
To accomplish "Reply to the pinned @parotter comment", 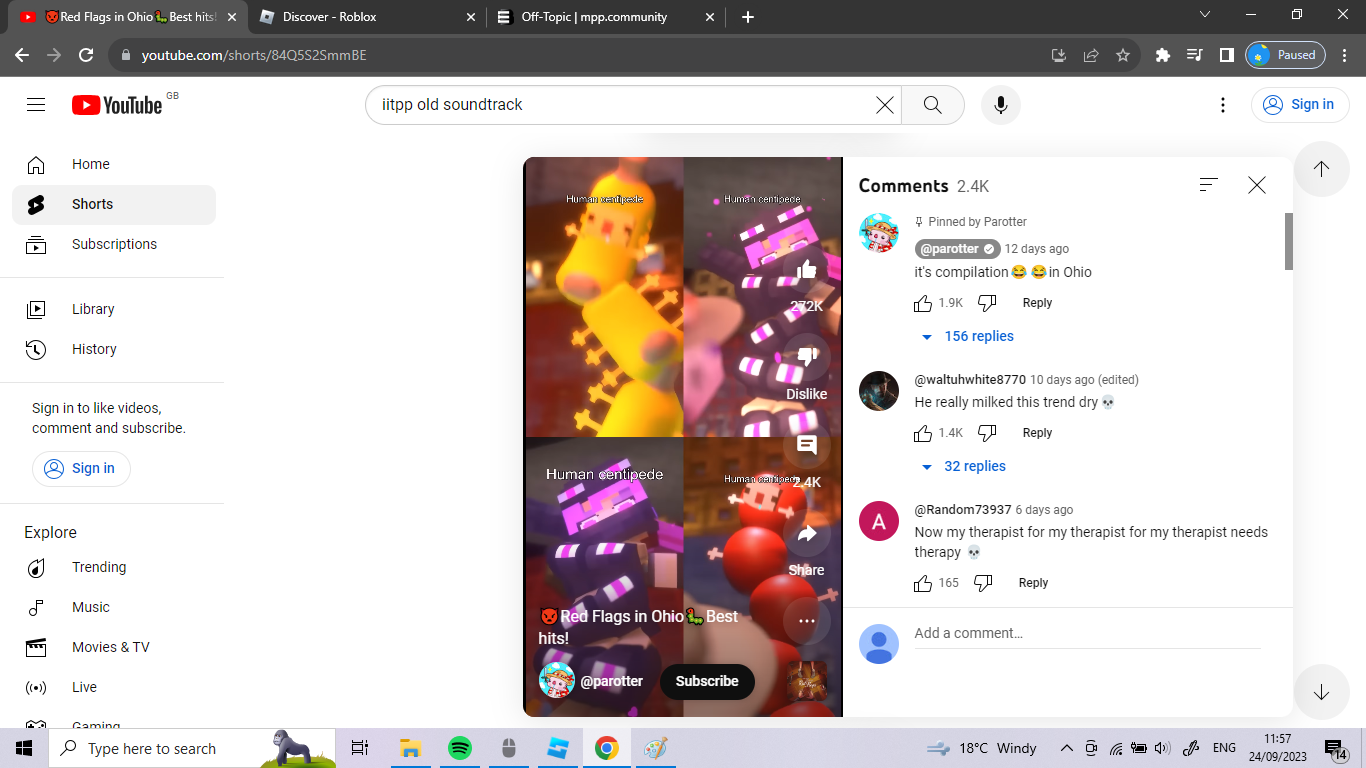I will (x=1037, y=303).
